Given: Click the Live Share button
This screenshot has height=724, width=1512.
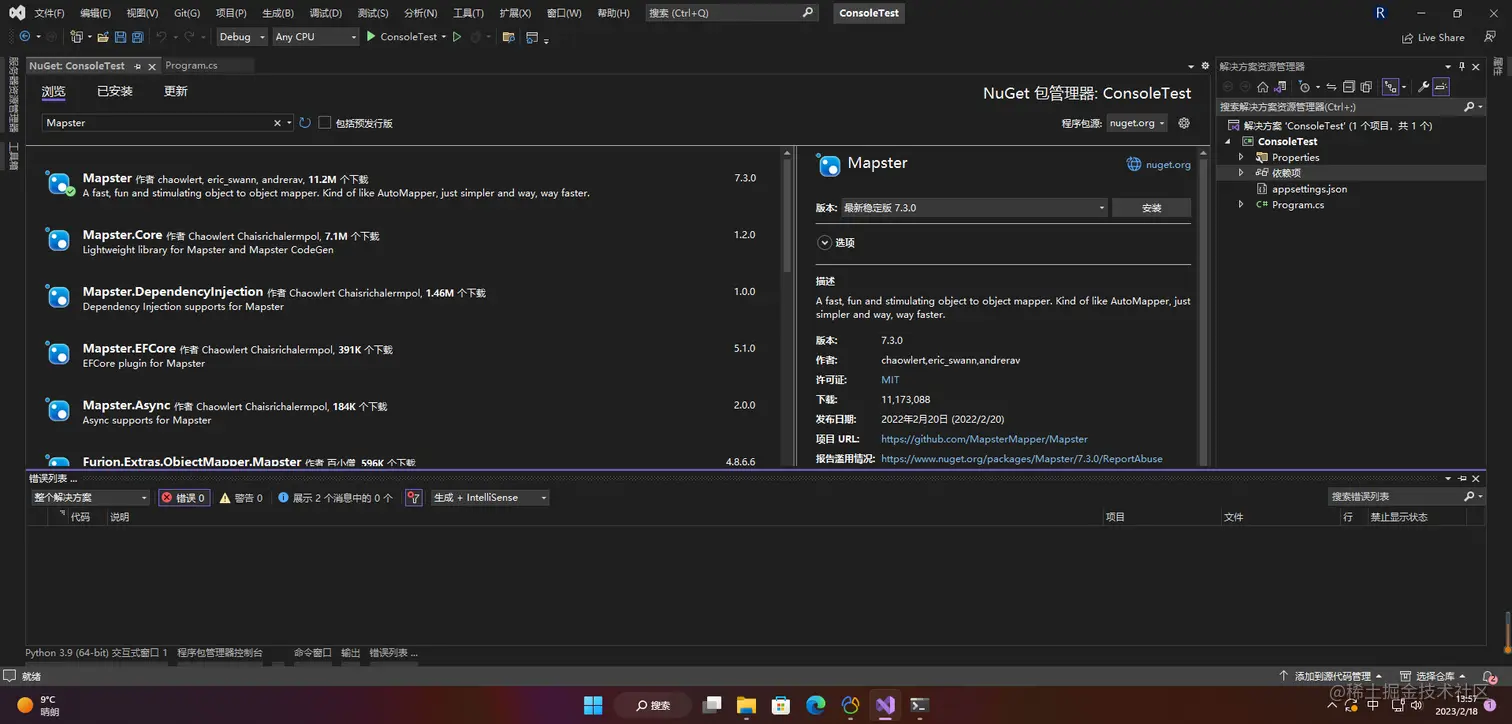Looking at the screenshot, I should click(x=1433, y=38).
